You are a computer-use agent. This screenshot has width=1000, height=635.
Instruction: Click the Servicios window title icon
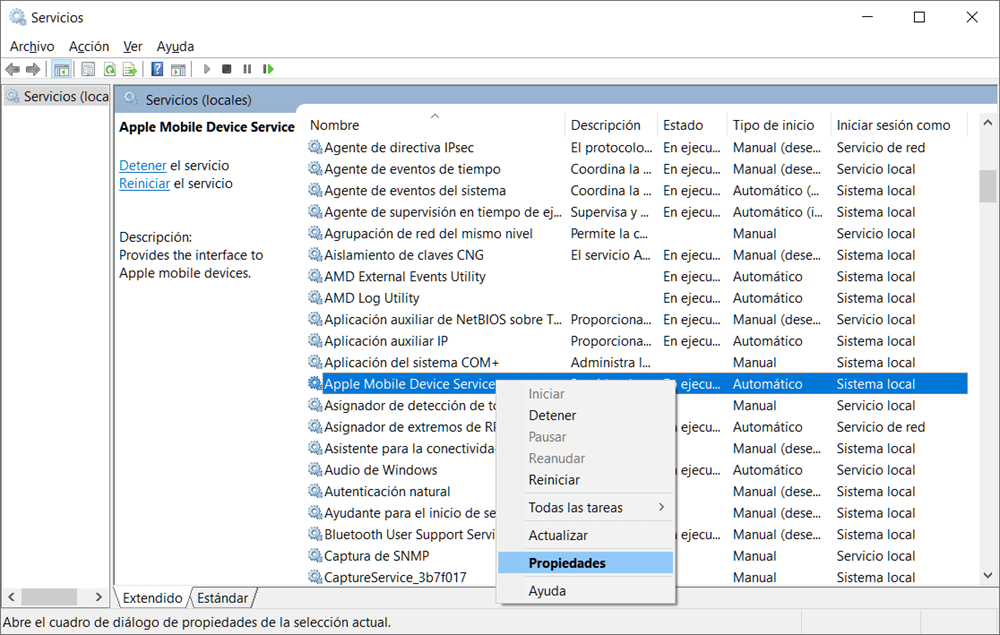17,17
